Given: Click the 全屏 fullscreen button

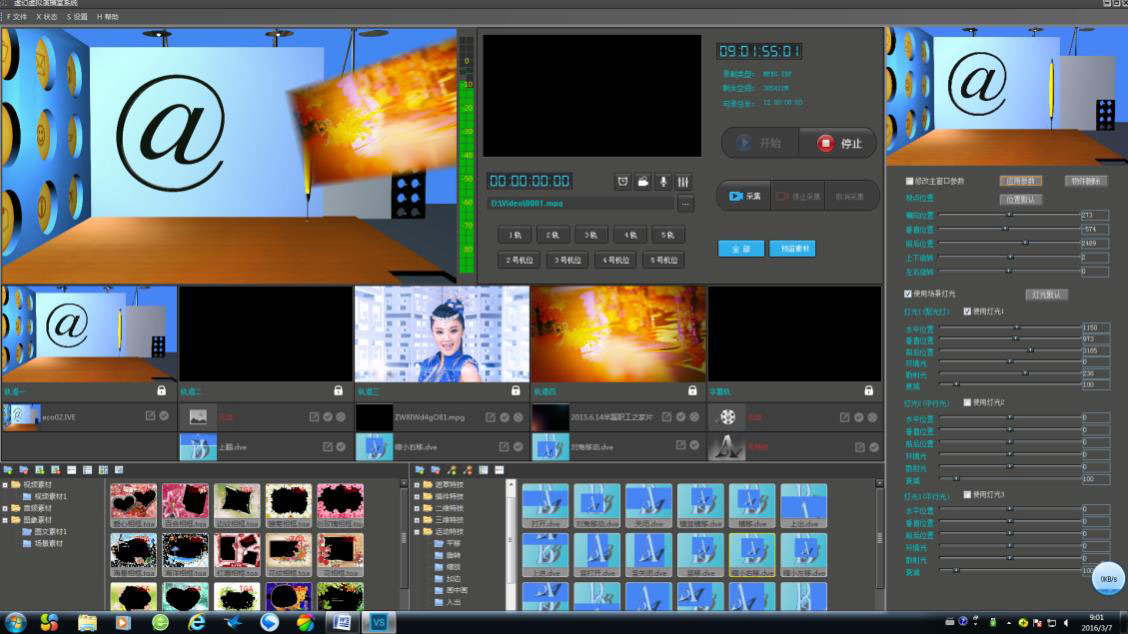Looking at the screenshot, I should pos(740,248).
